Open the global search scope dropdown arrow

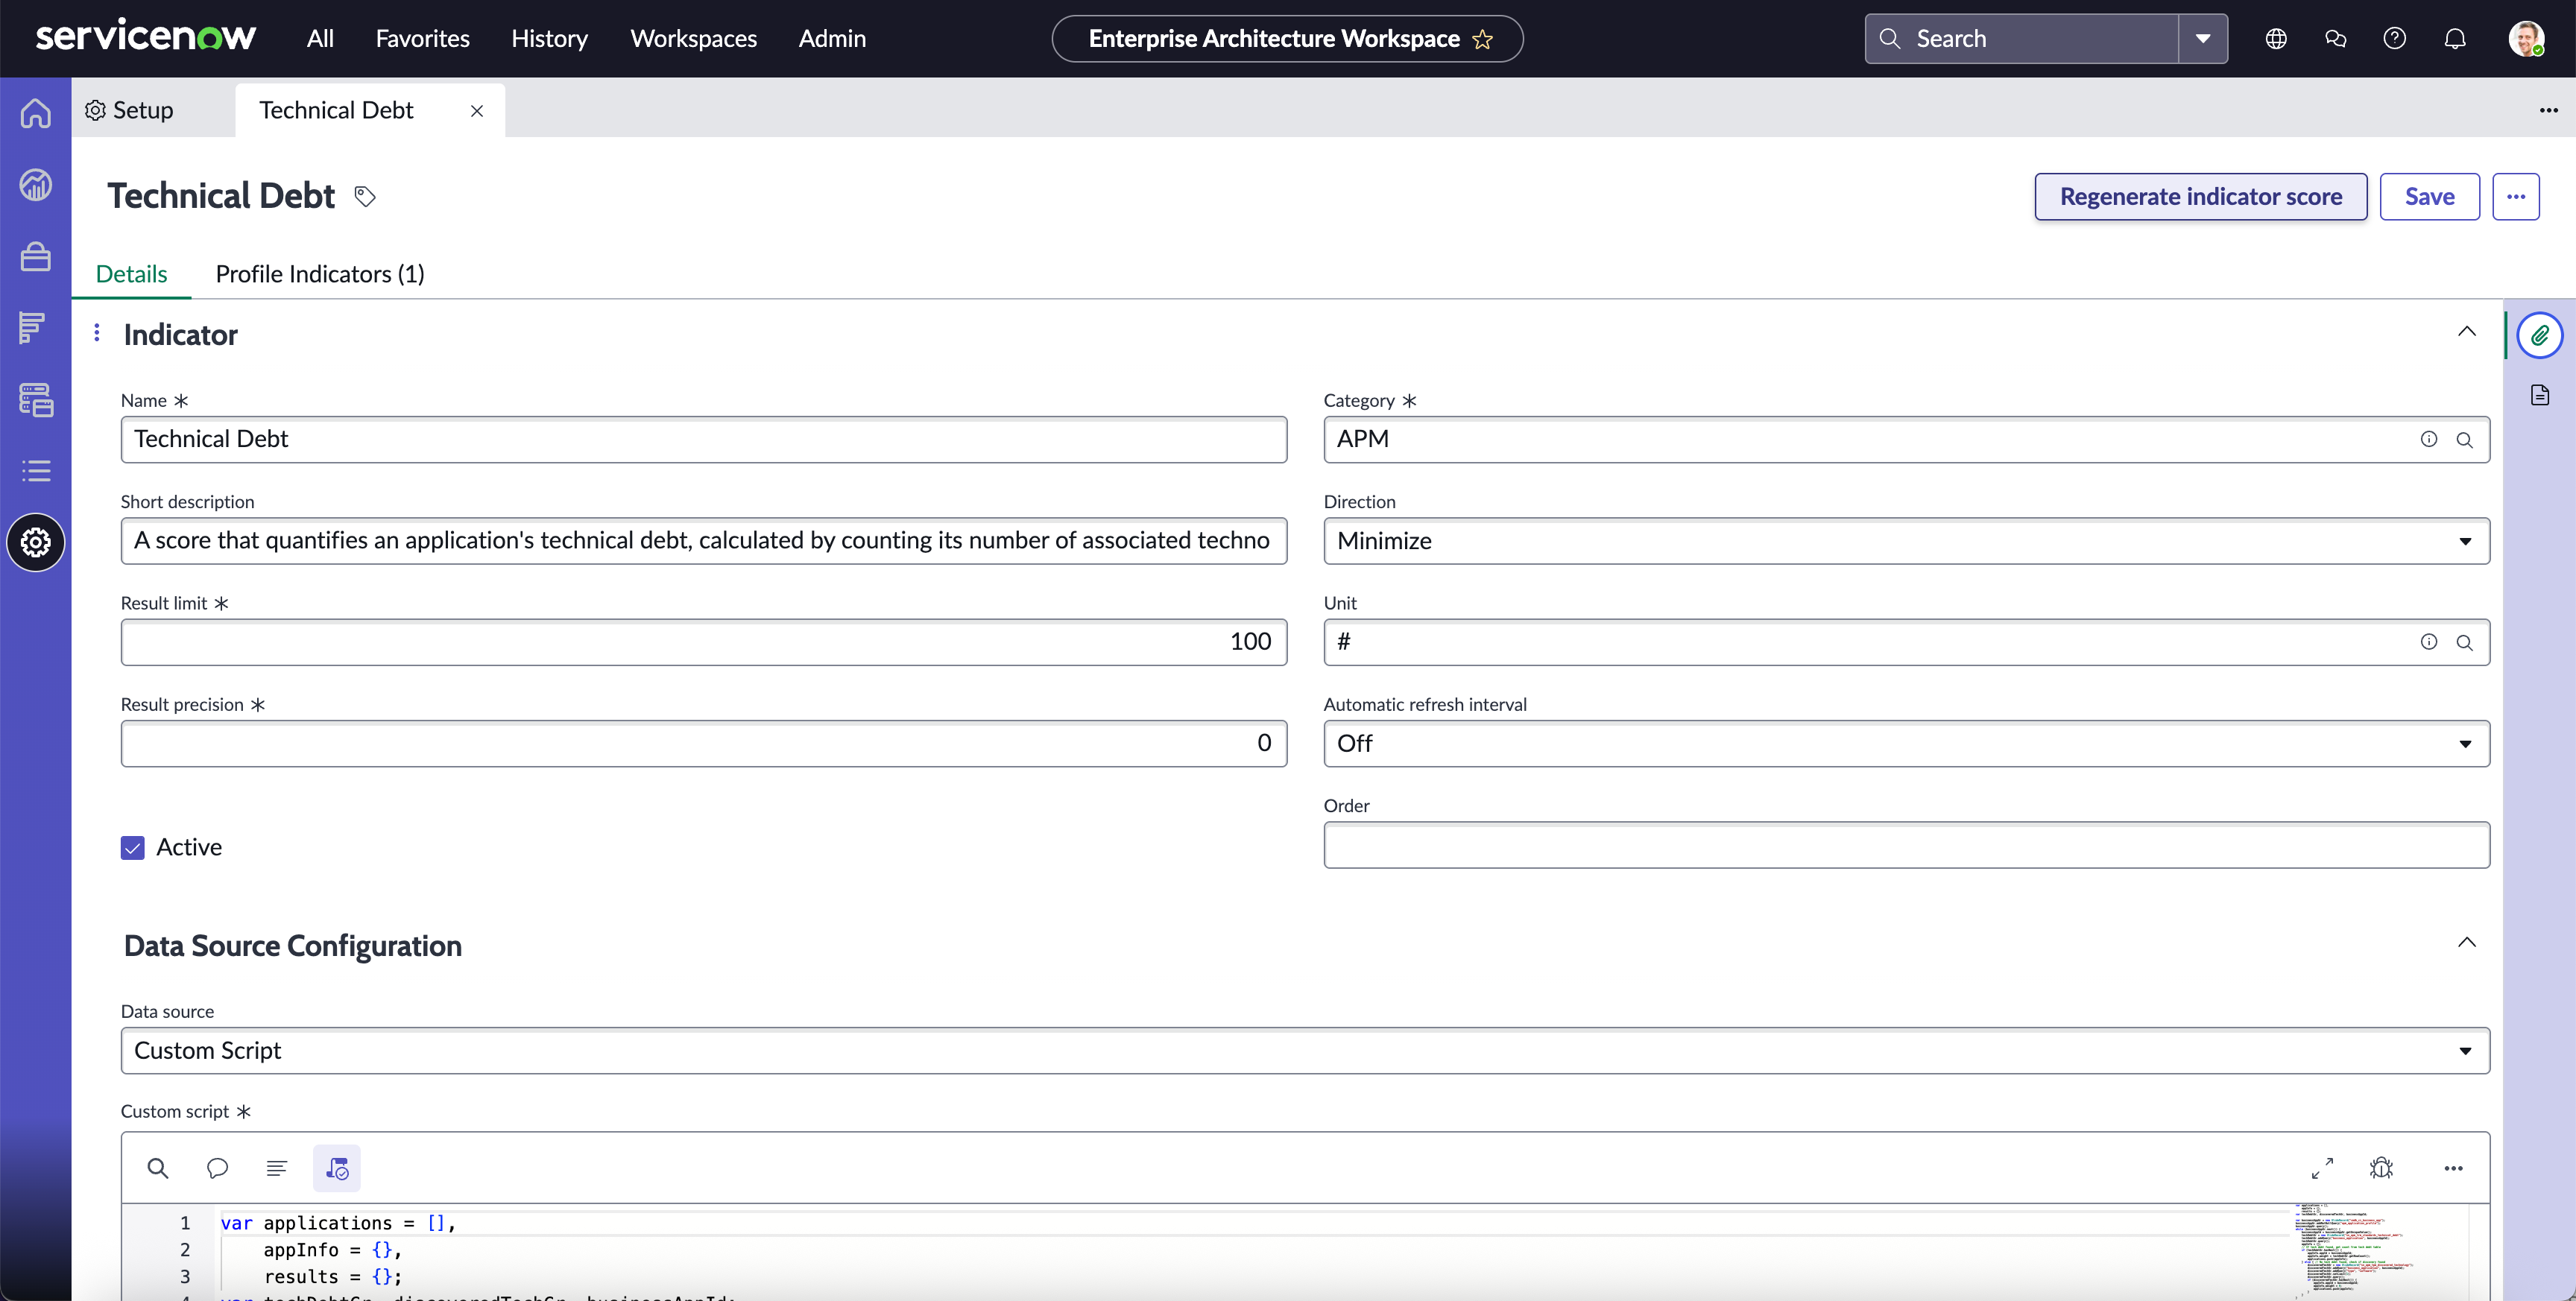pos(2203,39)
